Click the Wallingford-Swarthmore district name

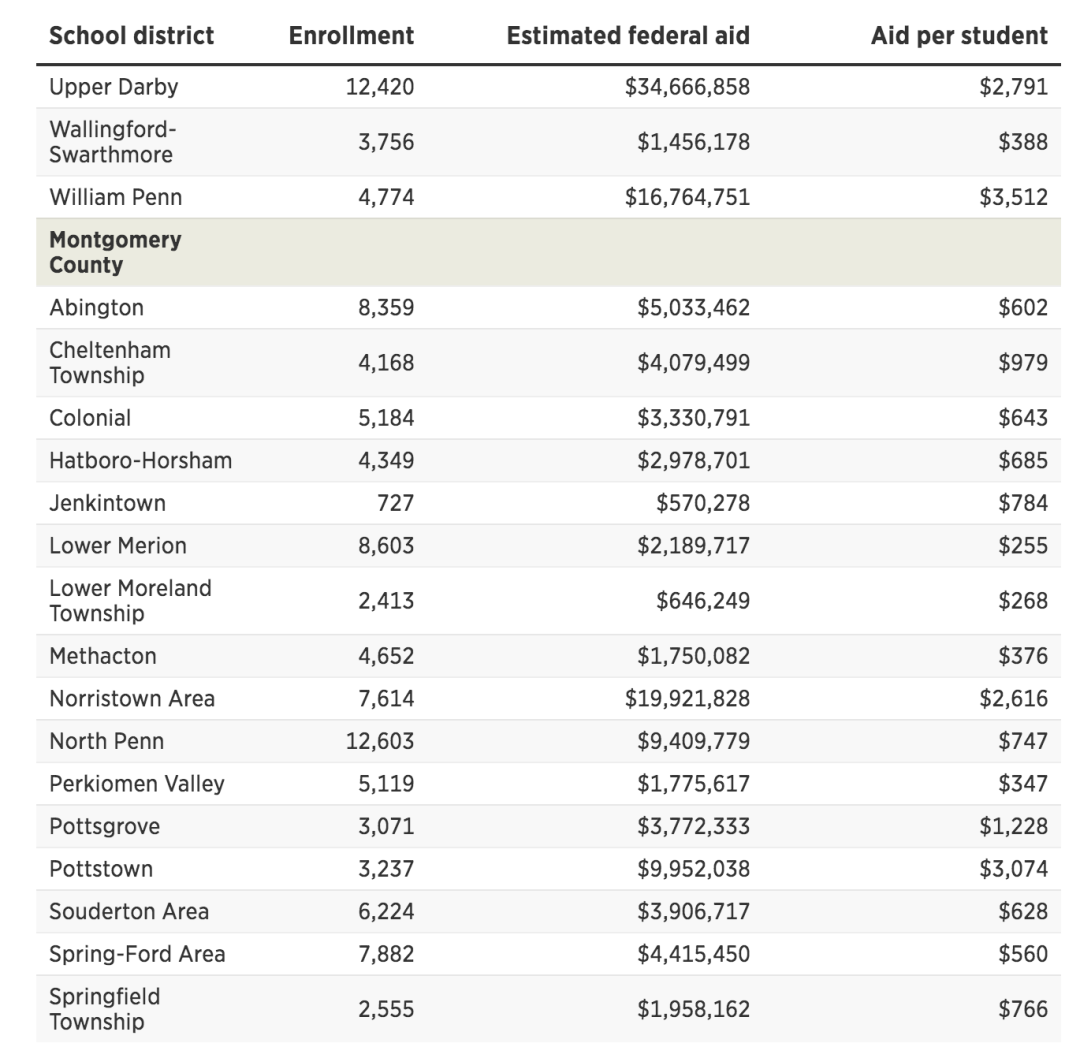(111, 142)
